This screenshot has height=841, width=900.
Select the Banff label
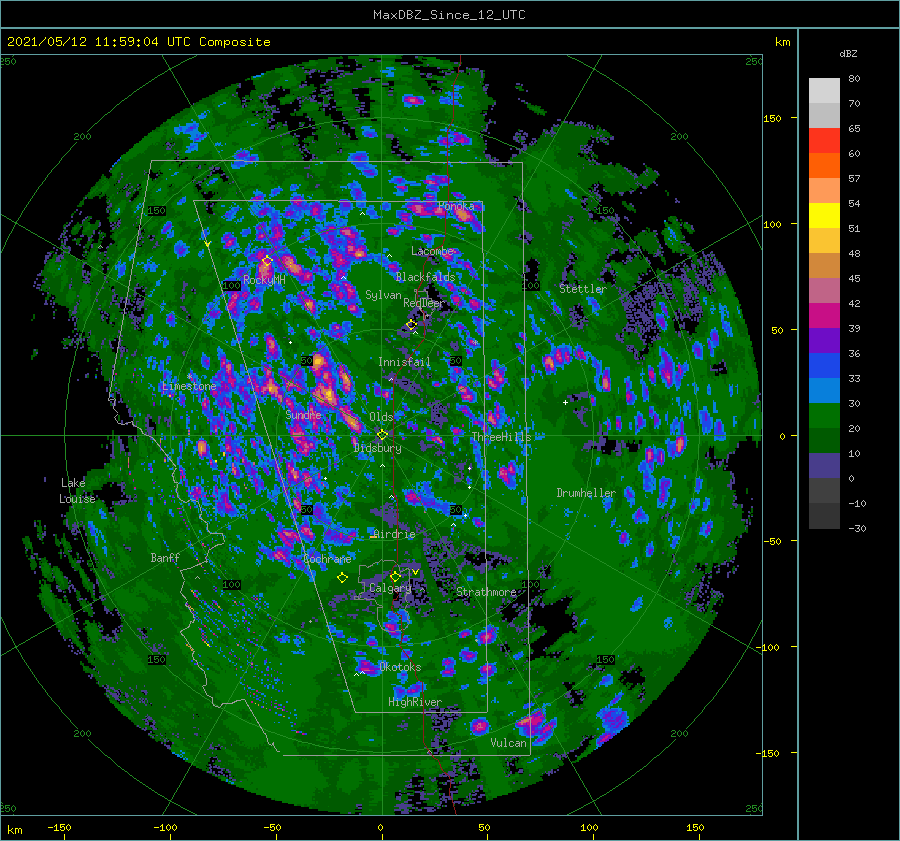[x=165, y=558]
